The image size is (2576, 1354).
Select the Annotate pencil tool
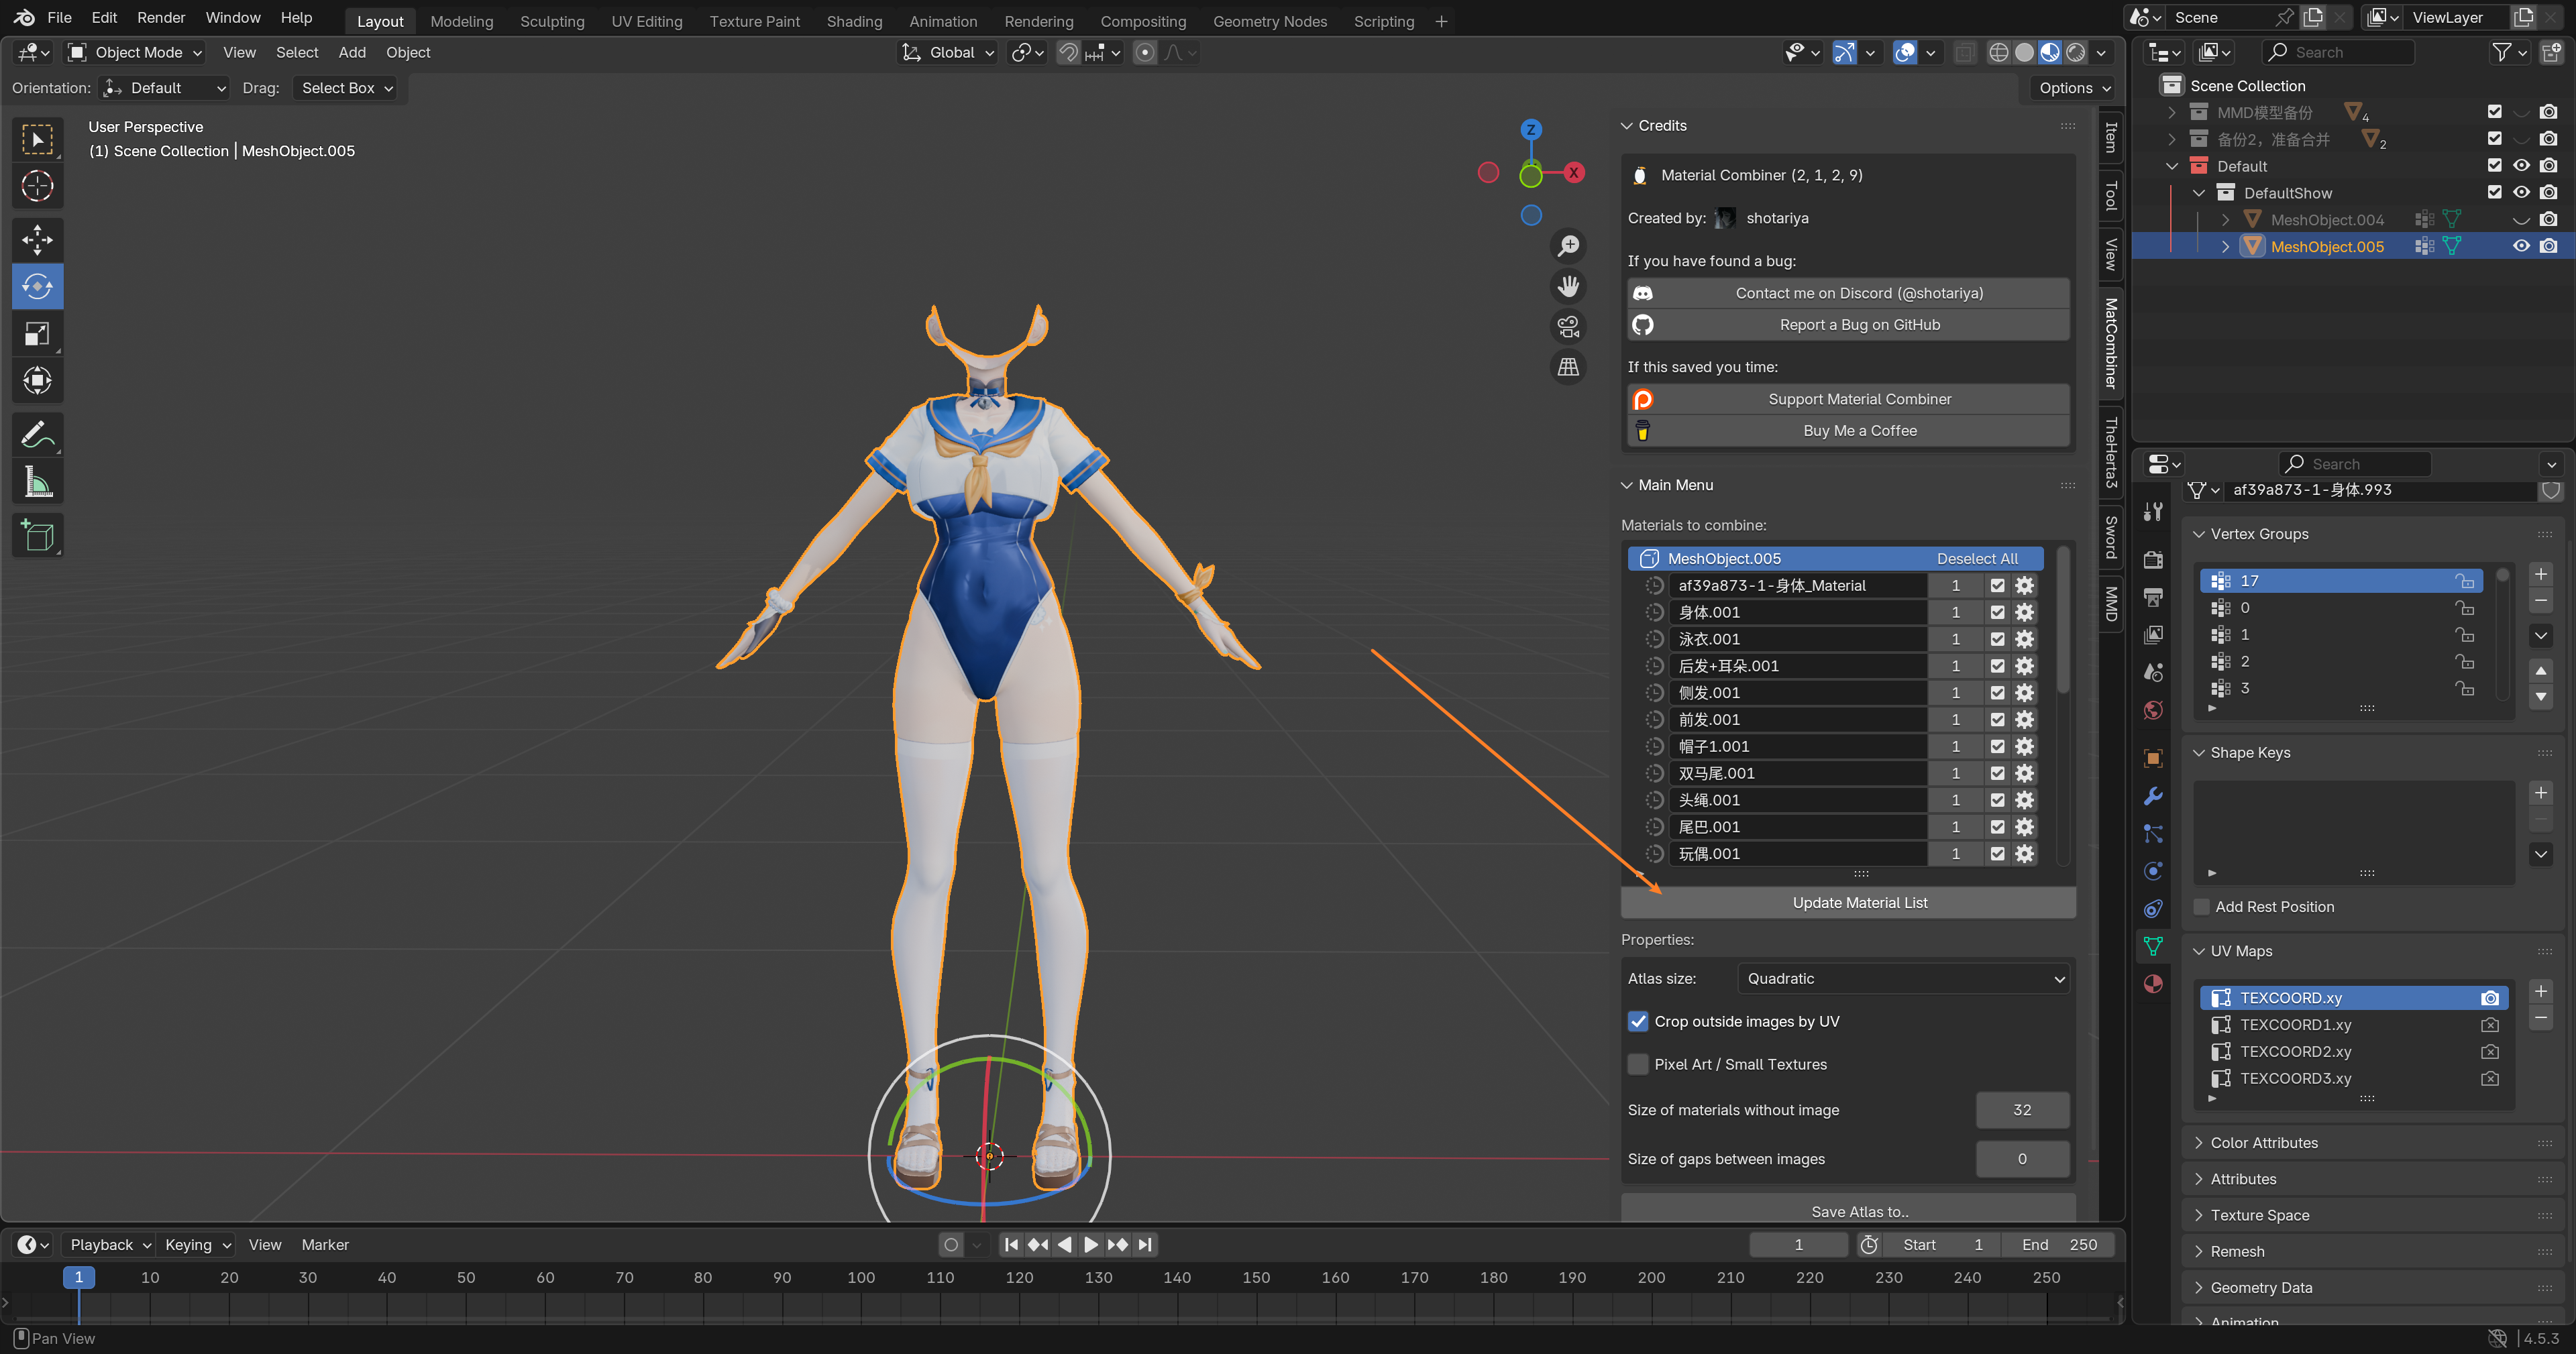(37, 434)
